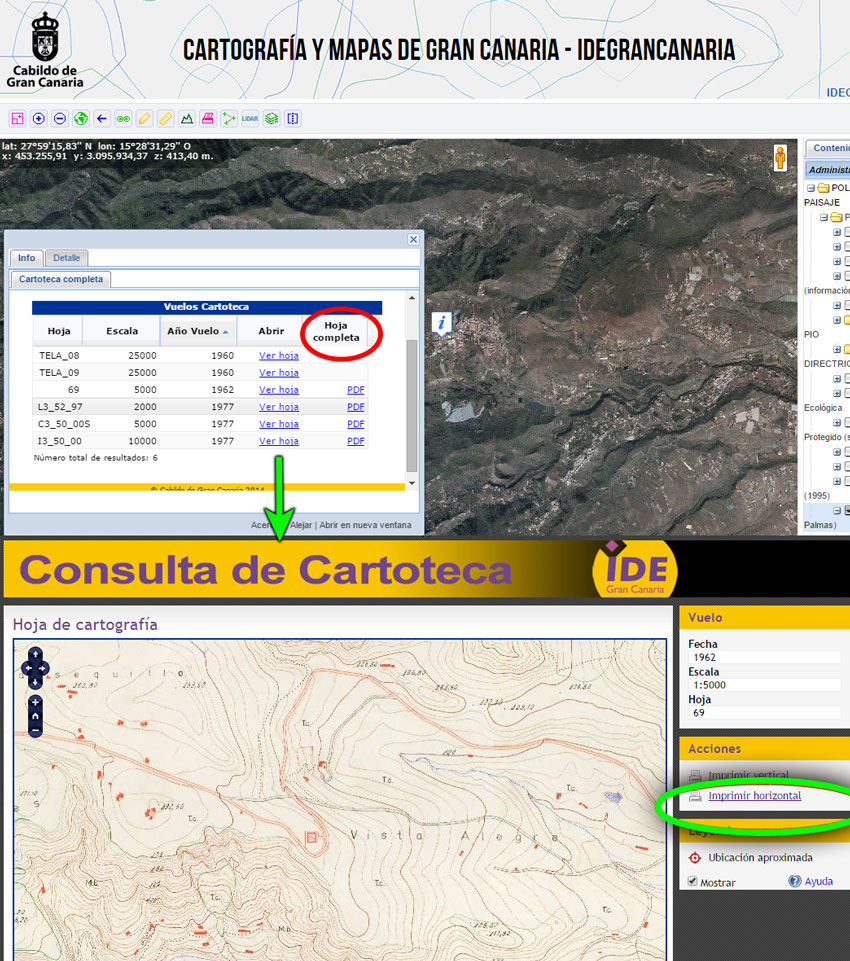Toggle the Mostrar checkbox

tap(693, 881)
